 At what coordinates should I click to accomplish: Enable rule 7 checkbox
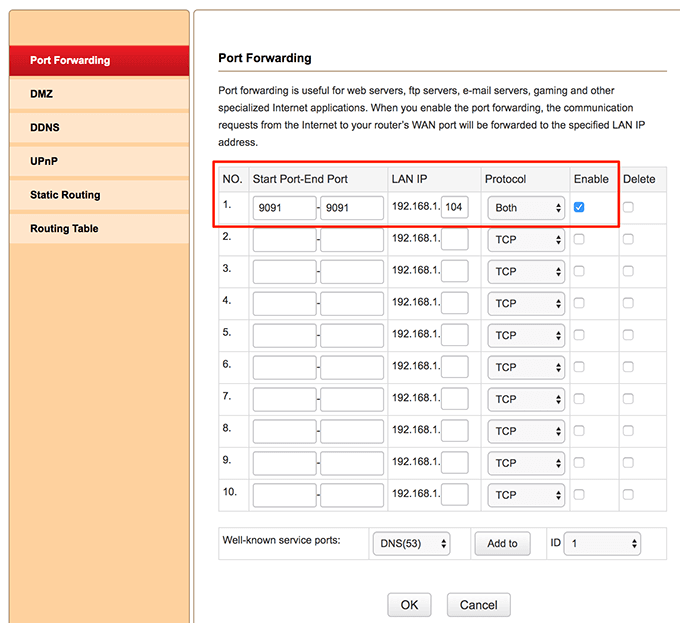coord(579,398)
